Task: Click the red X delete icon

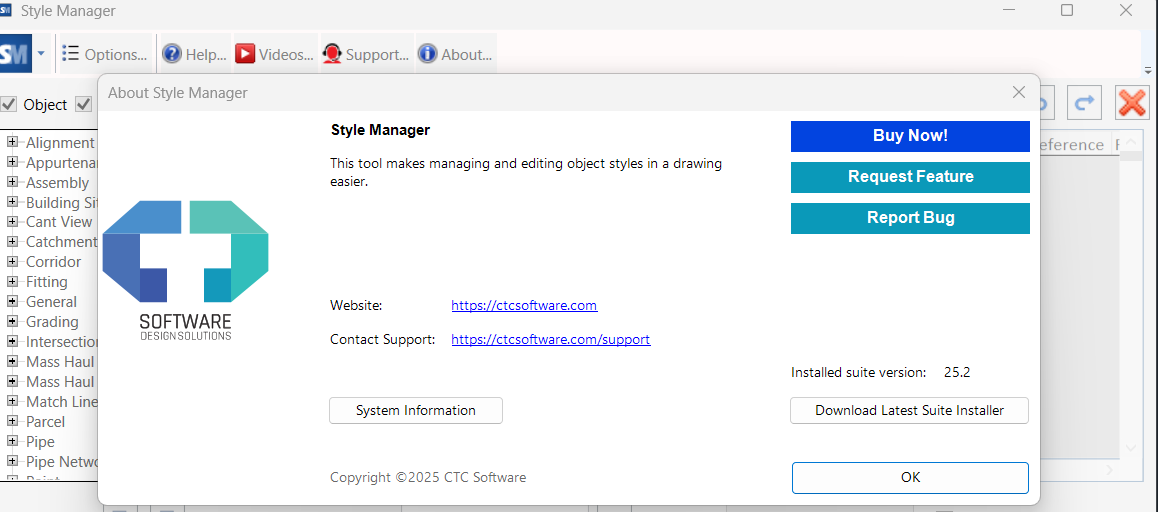Action: (x=1132, y=103)
